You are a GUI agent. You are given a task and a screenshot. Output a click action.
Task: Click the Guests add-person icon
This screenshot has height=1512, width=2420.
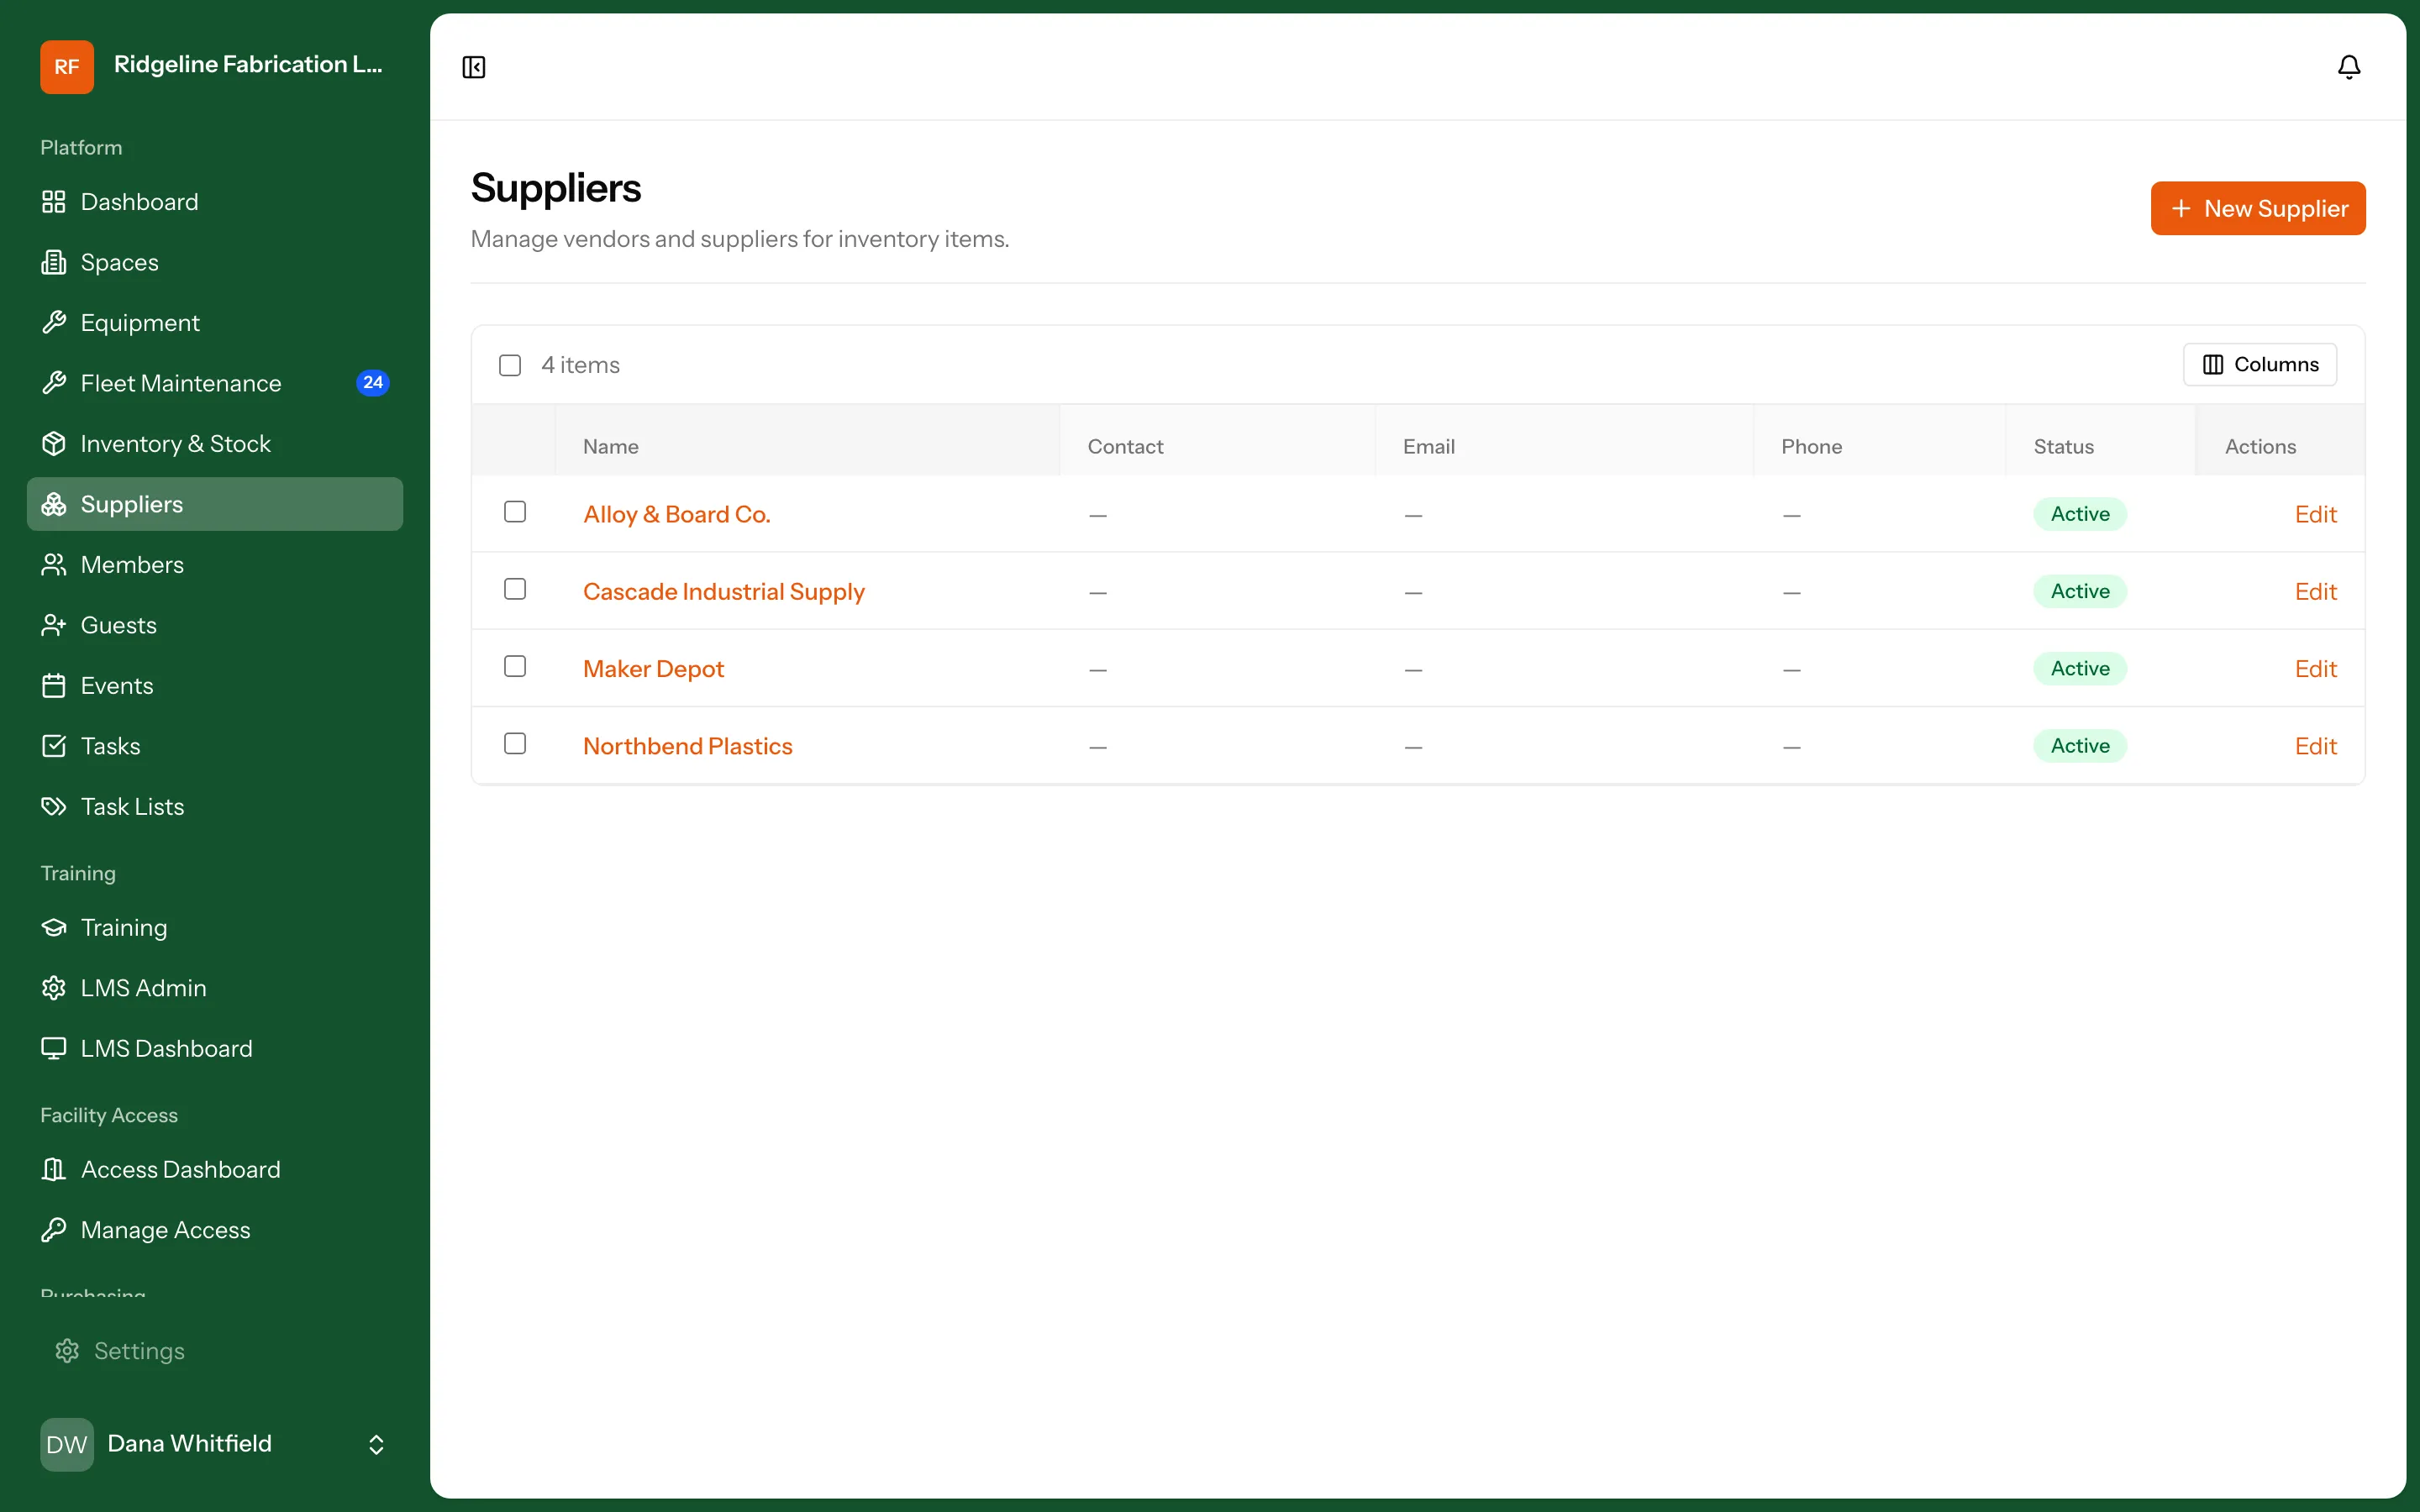[54, 625]
